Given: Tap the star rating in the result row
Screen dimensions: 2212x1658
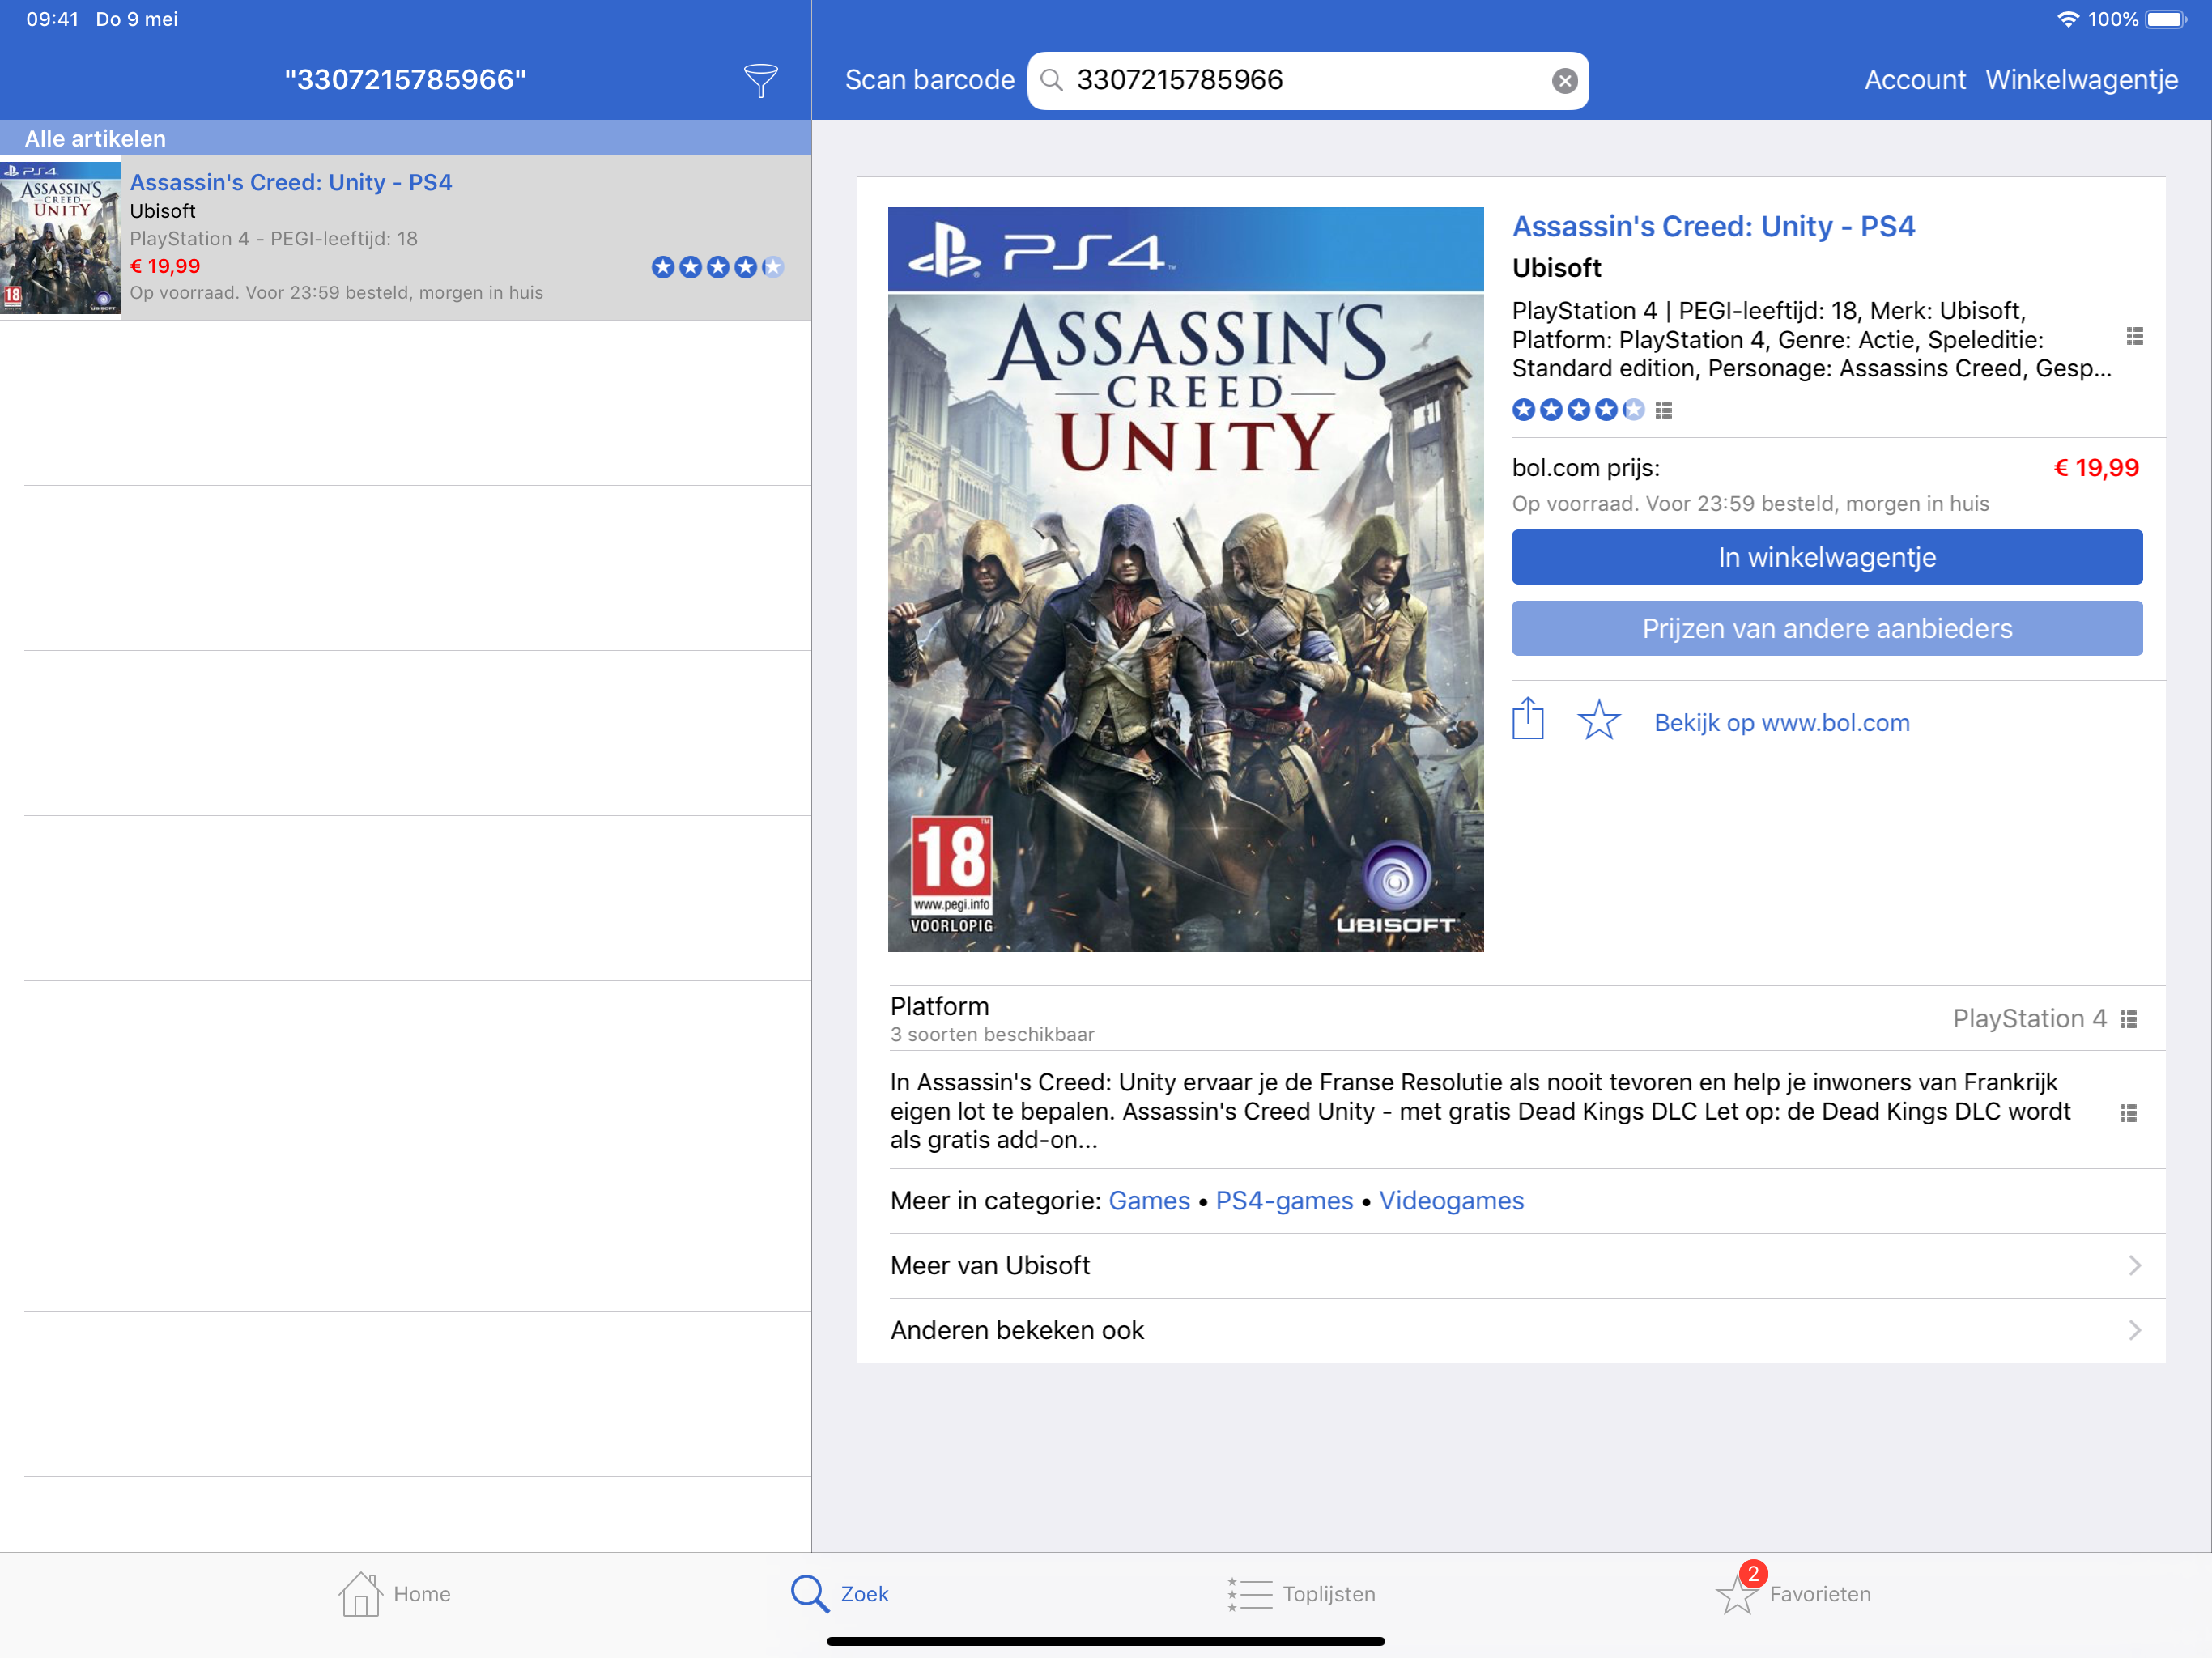Looking at the screenshot, I should pyautogui.click(x=717, y=267).
